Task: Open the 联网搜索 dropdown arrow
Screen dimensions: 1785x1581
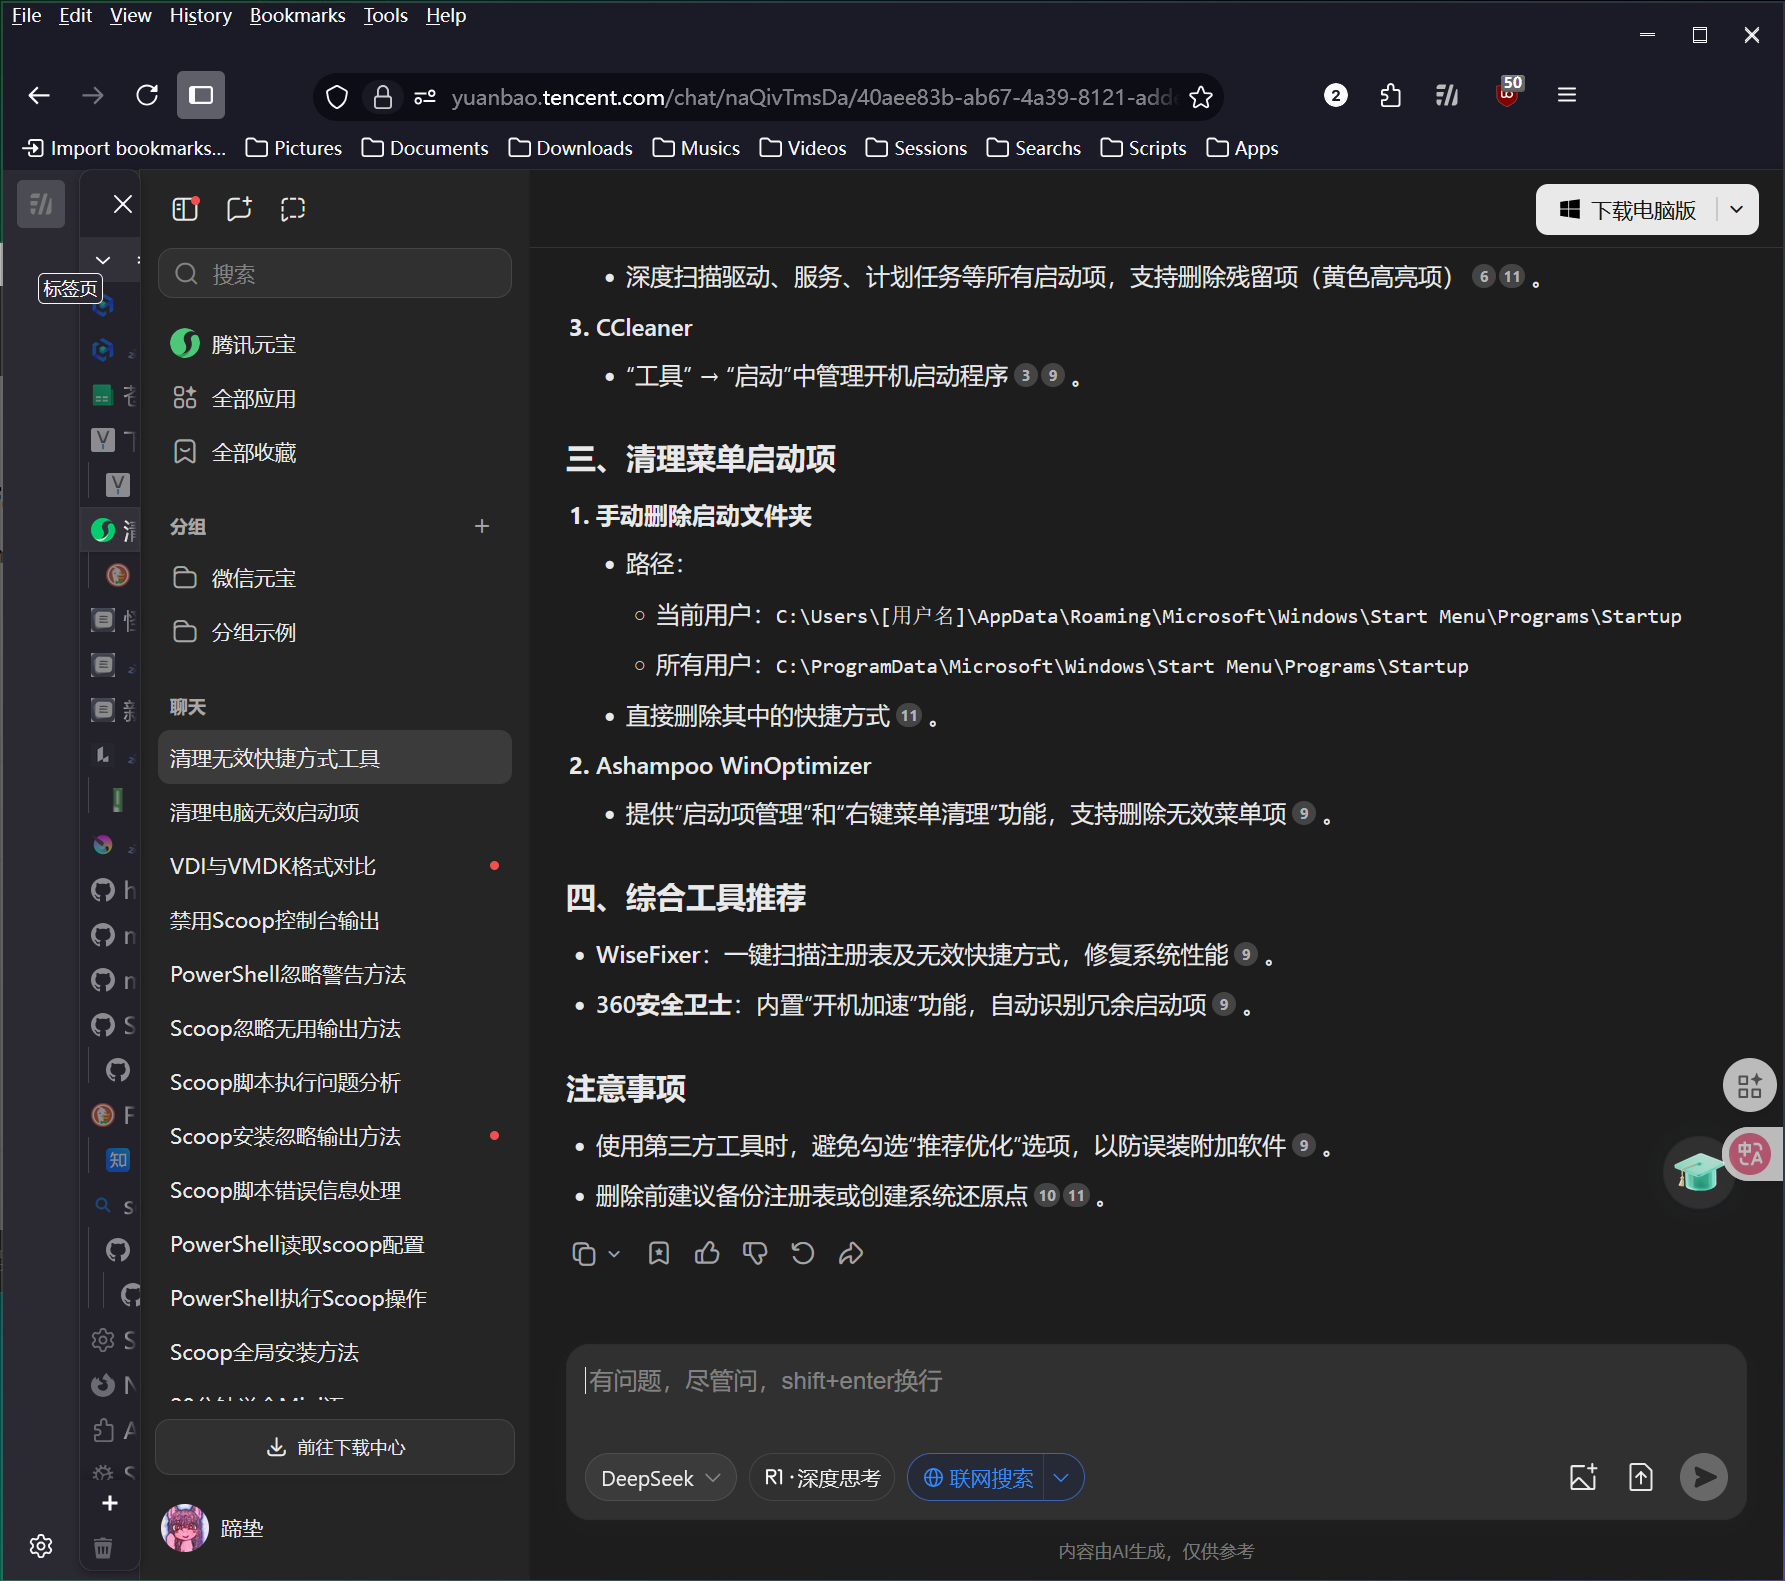Action: 1062,1478
